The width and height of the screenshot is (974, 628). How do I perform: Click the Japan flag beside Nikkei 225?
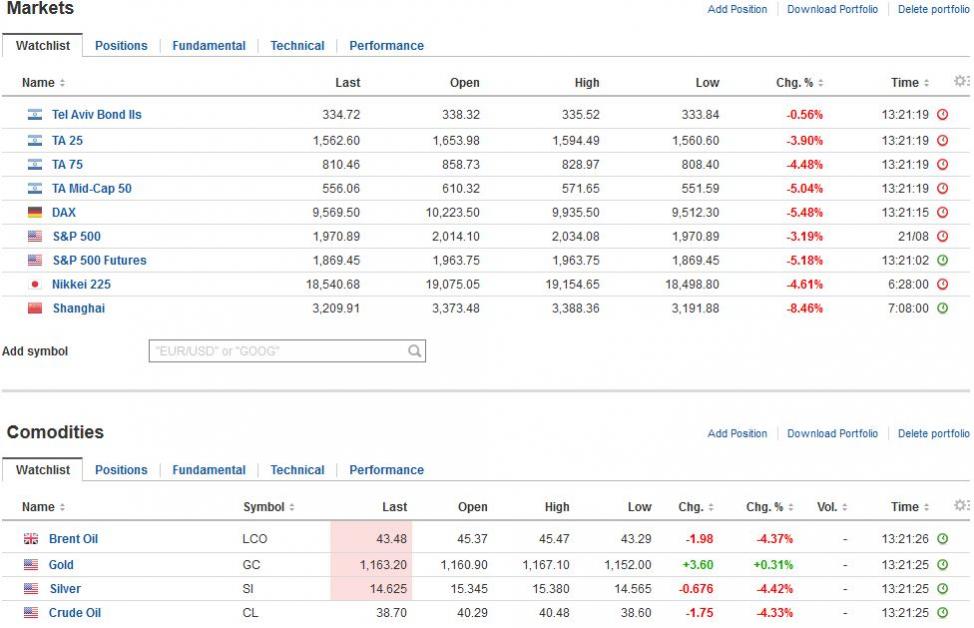point(35,284)
